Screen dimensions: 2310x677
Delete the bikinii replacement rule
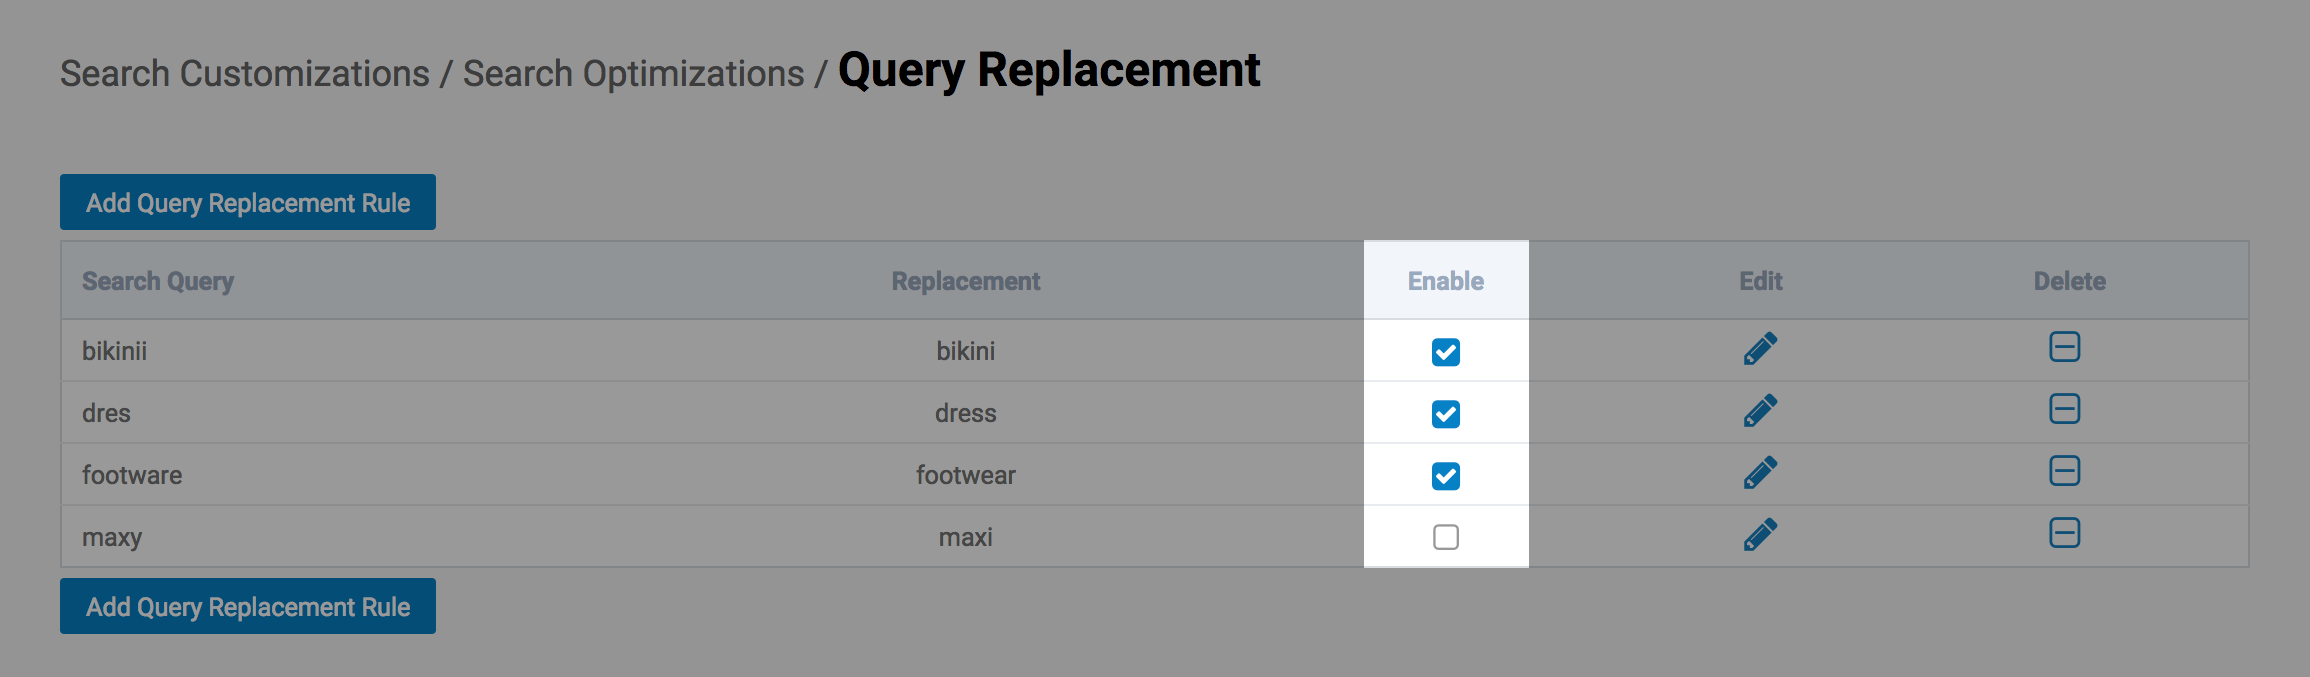point(2064,347)
